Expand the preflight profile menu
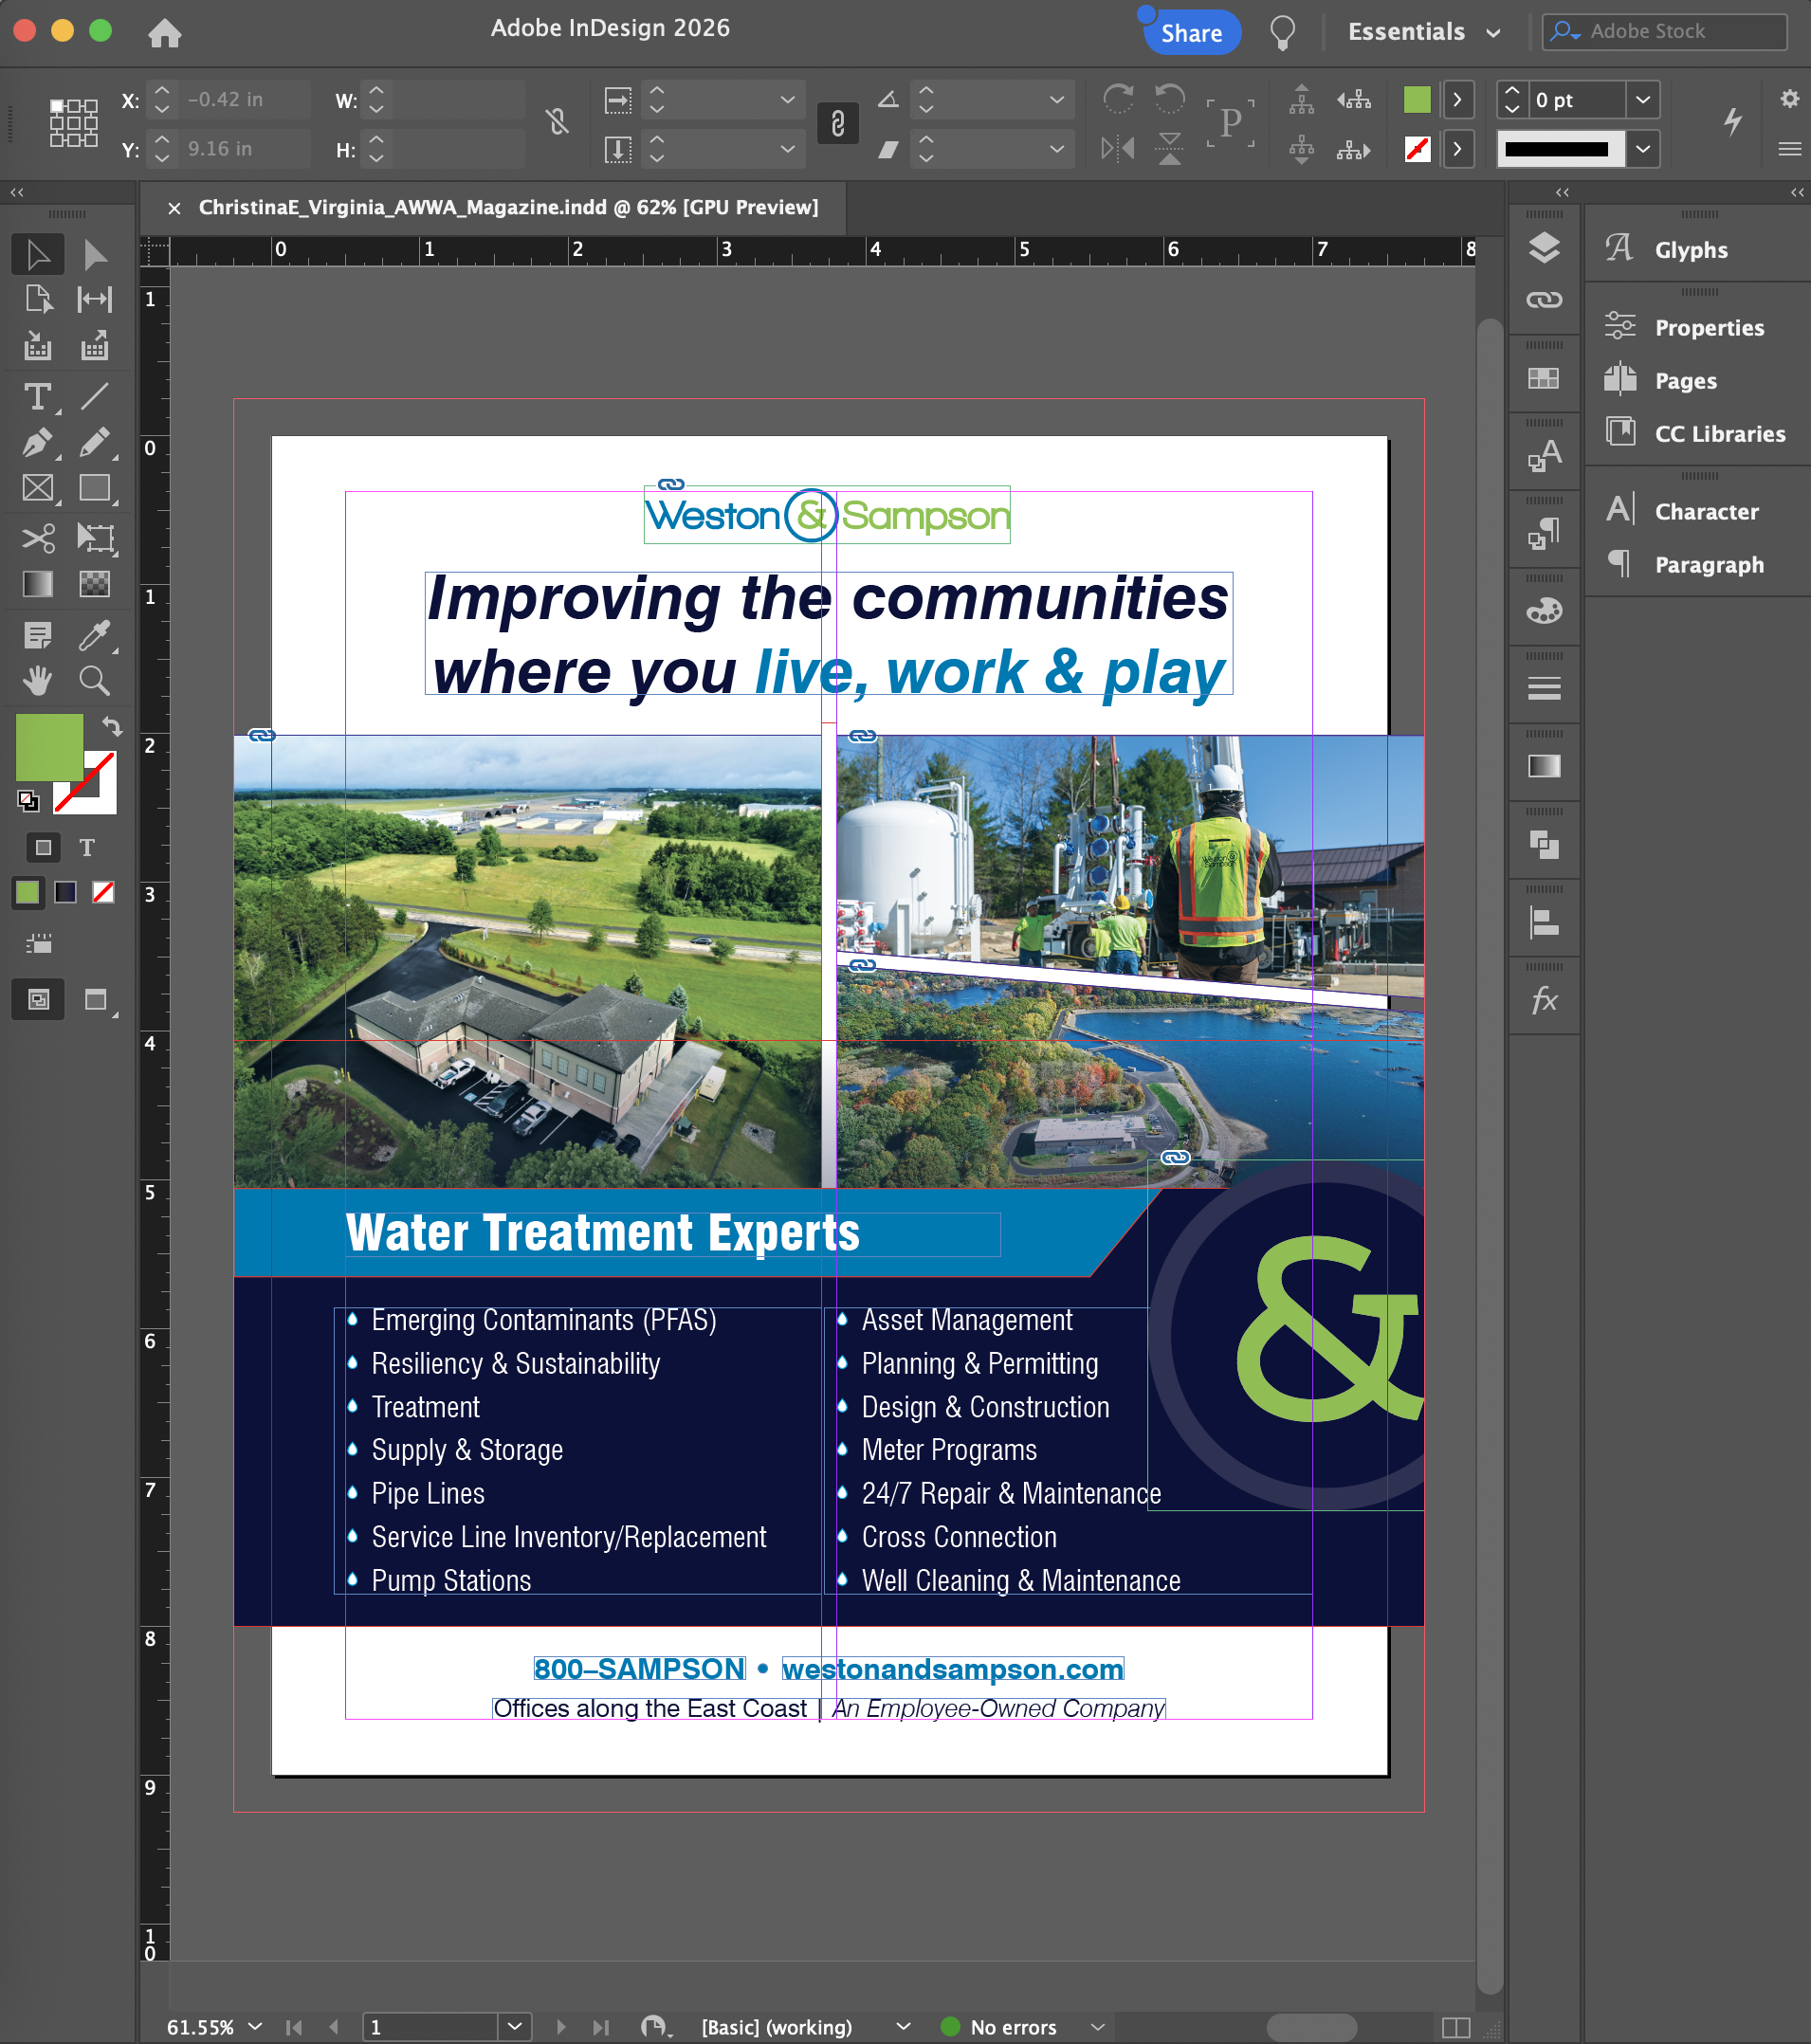This screenshot has width=1811, height=2044. click(x=903, y=2026)
